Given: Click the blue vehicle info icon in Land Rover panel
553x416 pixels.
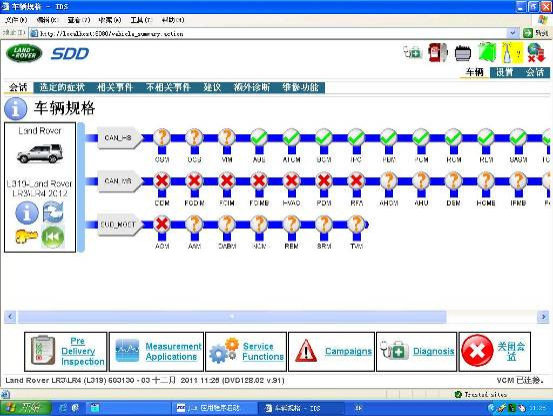Looking at the screenshot, I should tap(27, 213).
